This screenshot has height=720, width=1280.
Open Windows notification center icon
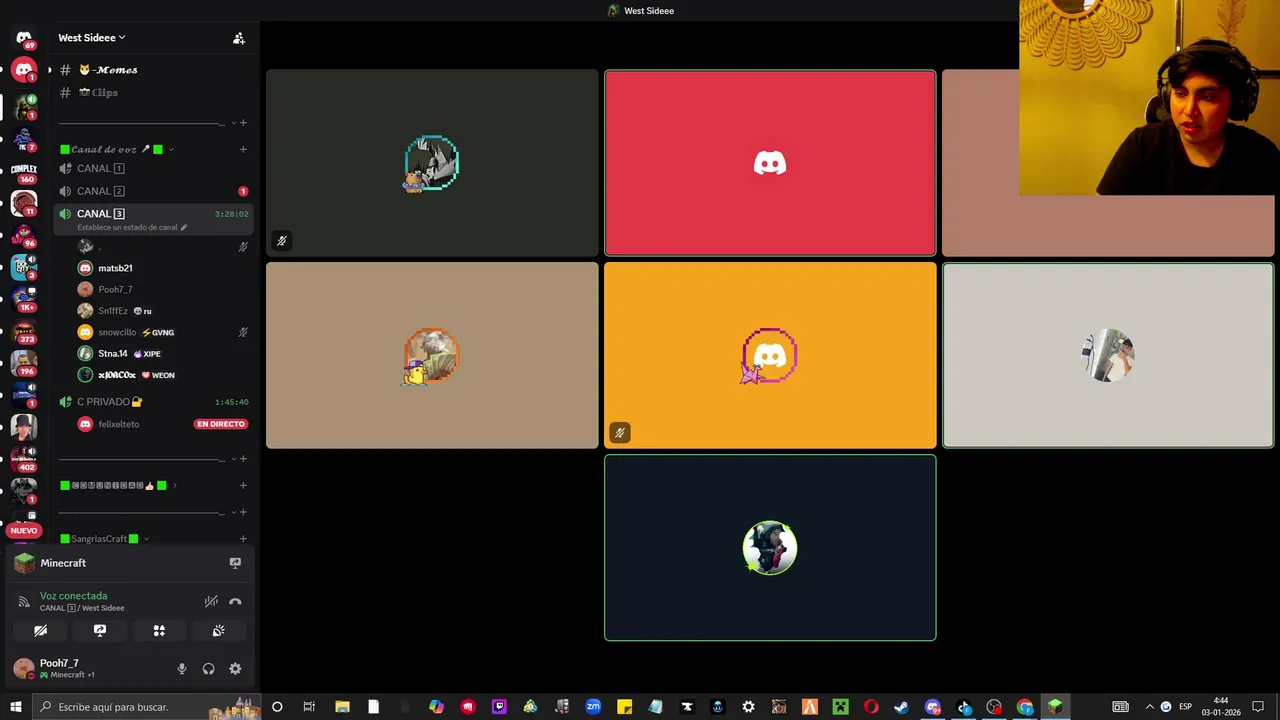point(1258,707)
